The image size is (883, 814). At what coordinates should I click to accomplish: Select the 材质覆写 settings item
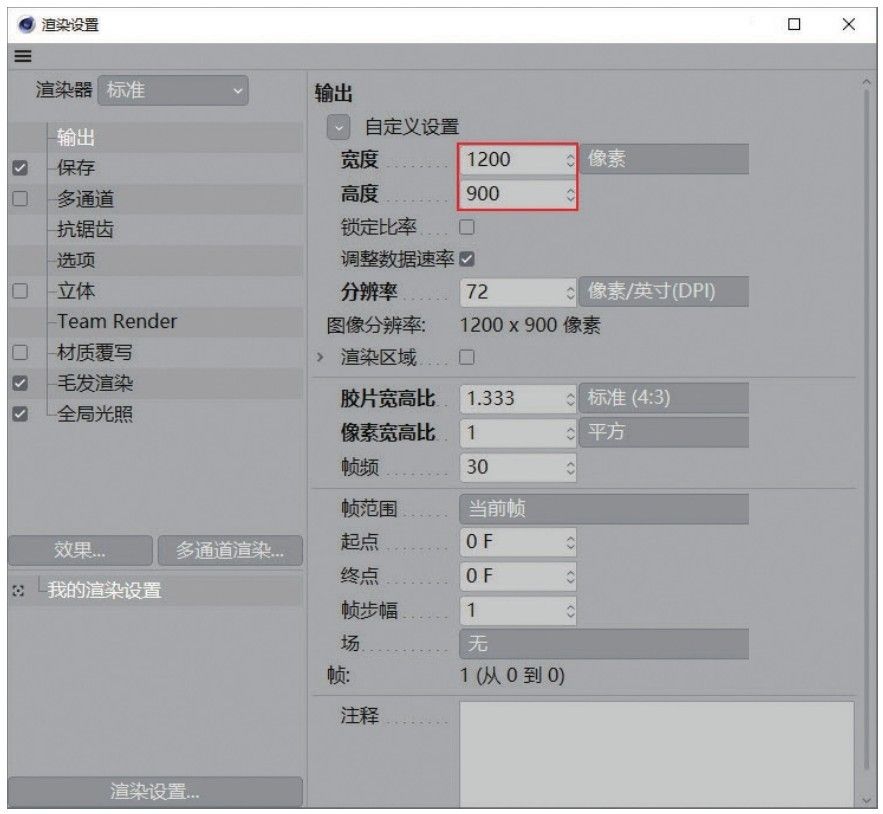(95, 352)
